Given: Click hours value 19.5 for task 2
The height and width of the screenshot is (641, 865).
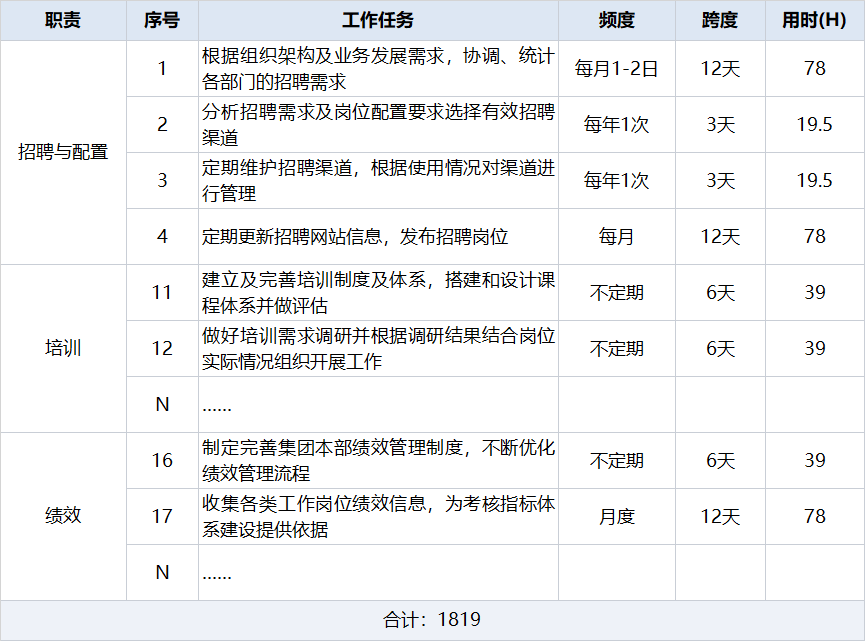Looking at the screenshot, I should 814,125.
